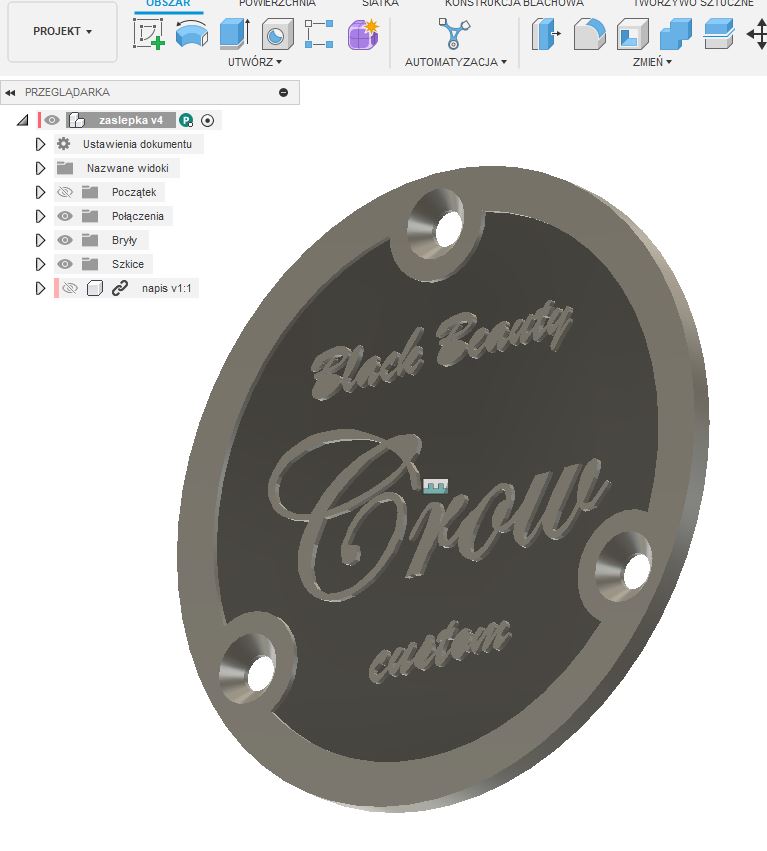The image size is (767, 851).
Task: Expand the Początek node
Action: (x=40, y=192)
